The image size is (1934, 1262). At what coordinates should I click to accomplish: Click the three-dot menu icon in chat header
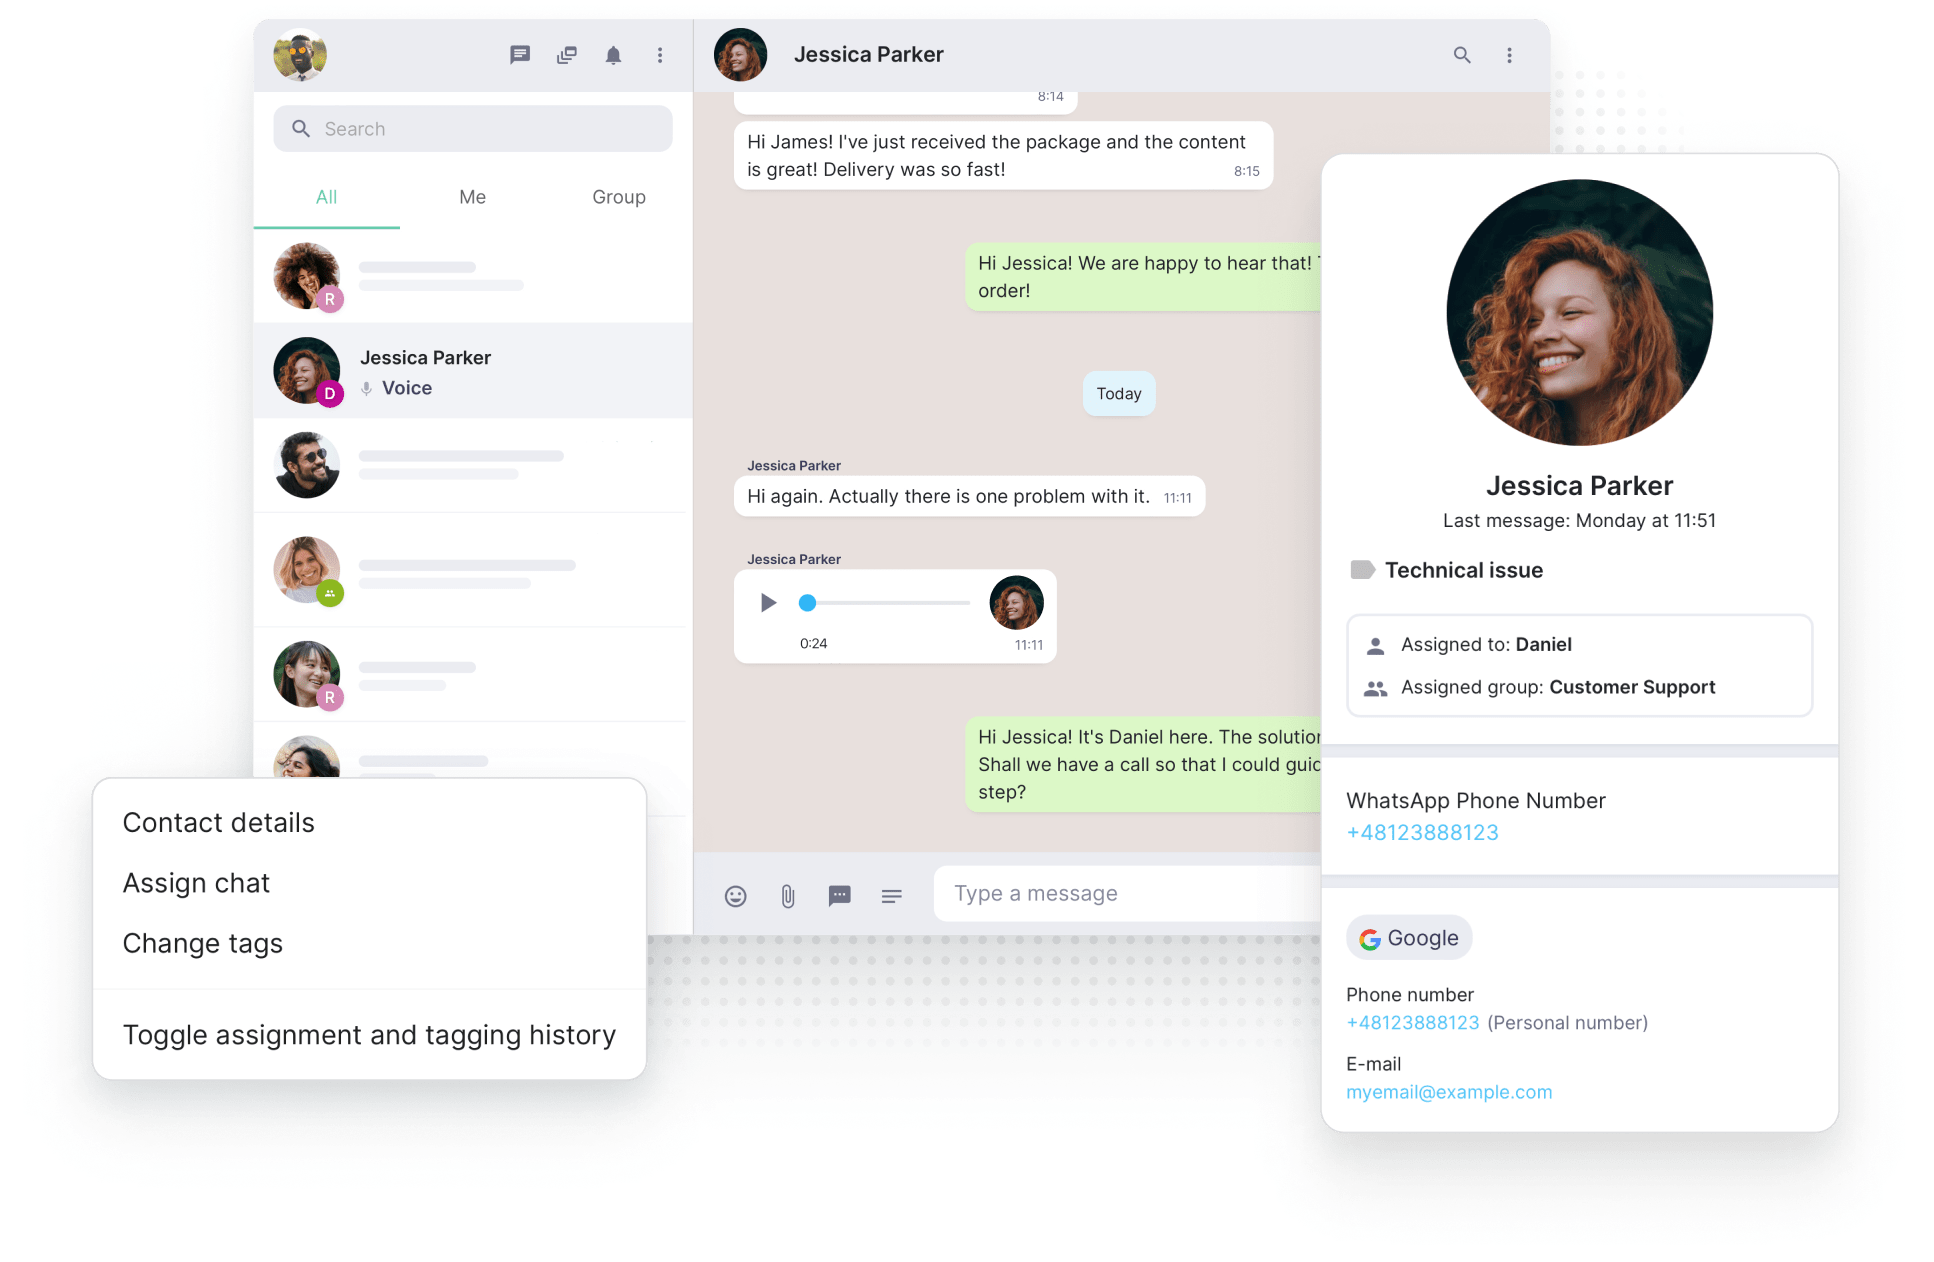pyautogui.click(x=1510, y=55)
